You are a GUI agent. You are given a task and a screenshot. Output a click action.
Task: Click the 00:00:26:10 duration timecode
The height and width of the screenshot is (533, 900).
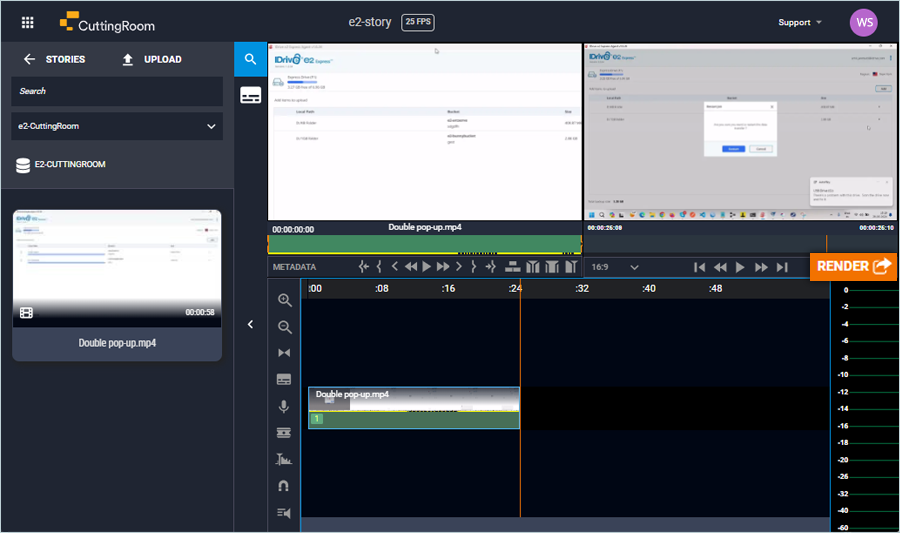(876, 228)
